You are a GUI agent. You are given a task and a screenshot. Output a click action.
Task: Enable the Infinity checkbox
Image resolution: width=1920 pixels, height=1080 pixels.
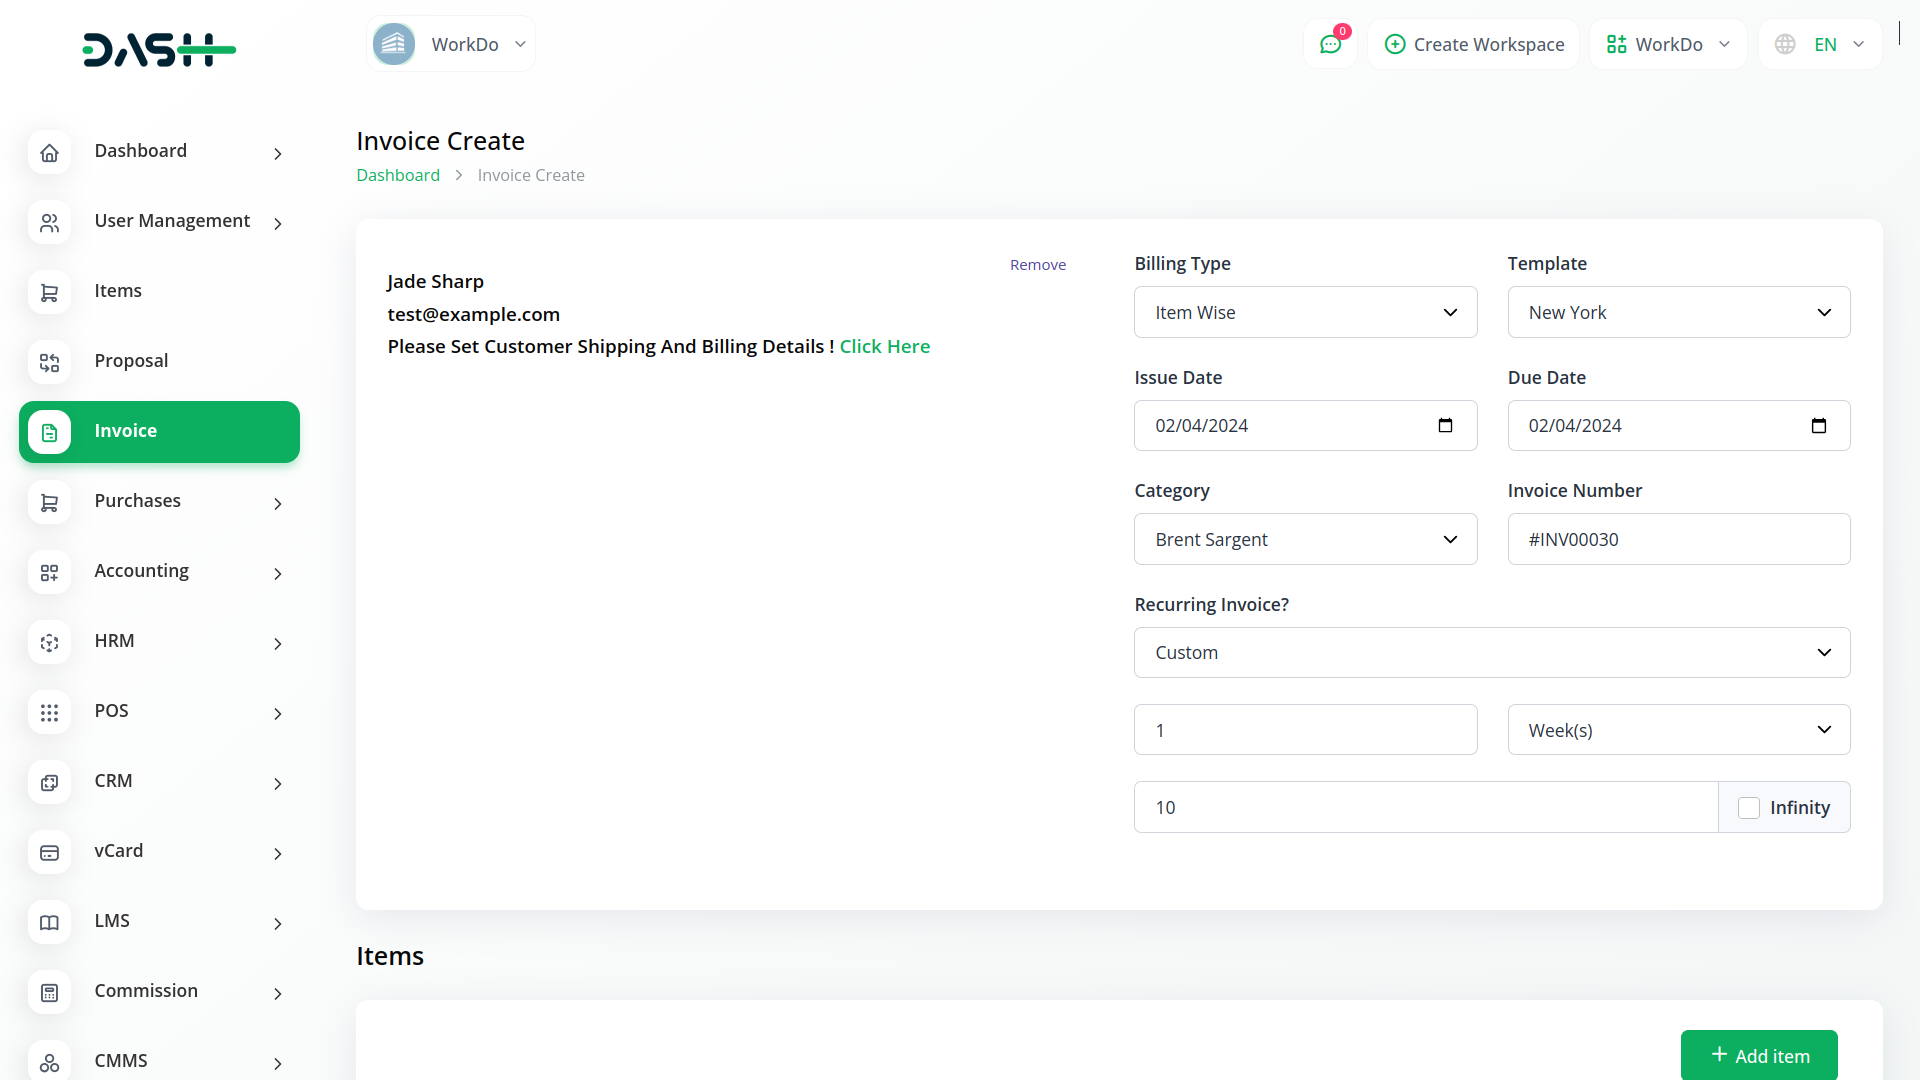pos(1748,808)
